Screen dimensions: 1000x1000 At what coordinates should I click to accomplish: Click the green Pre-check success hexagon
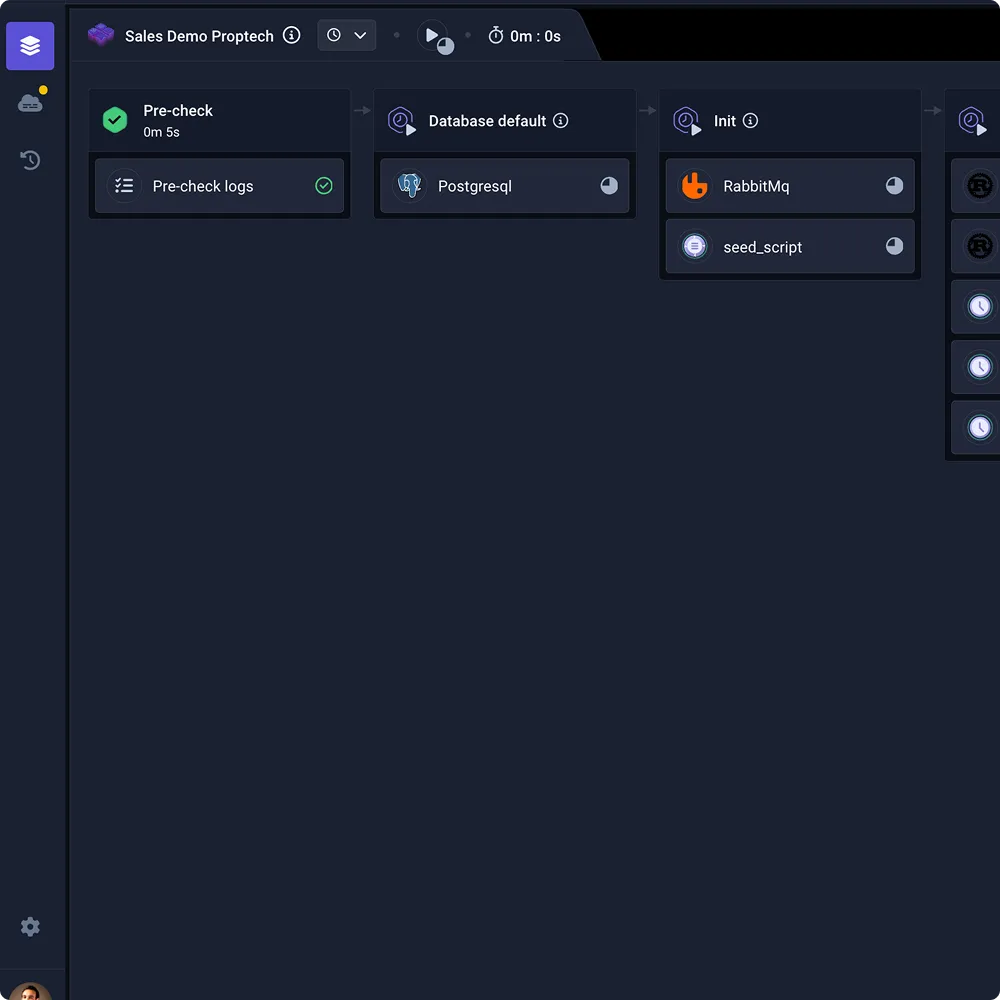pyautogui.click(x=115, y=120)
